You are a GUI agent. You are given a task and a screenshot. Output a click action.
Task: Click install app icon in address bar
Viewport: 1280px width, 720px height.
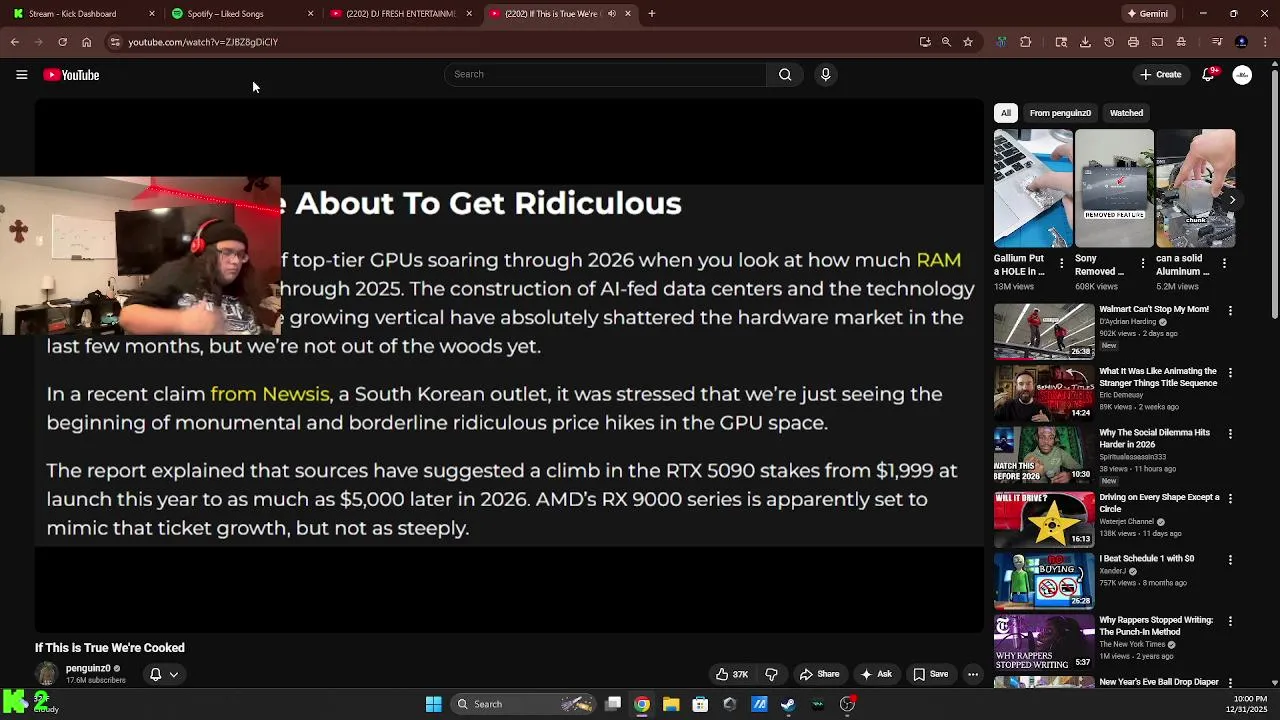(x=925, y=42)
